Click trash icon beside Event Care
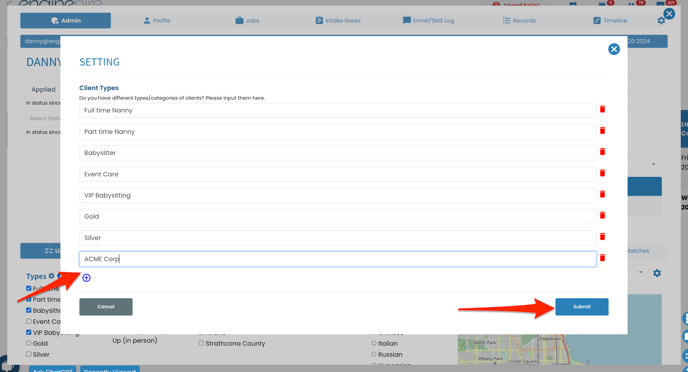Screen dimensions: 688x372 pos(602,173)
